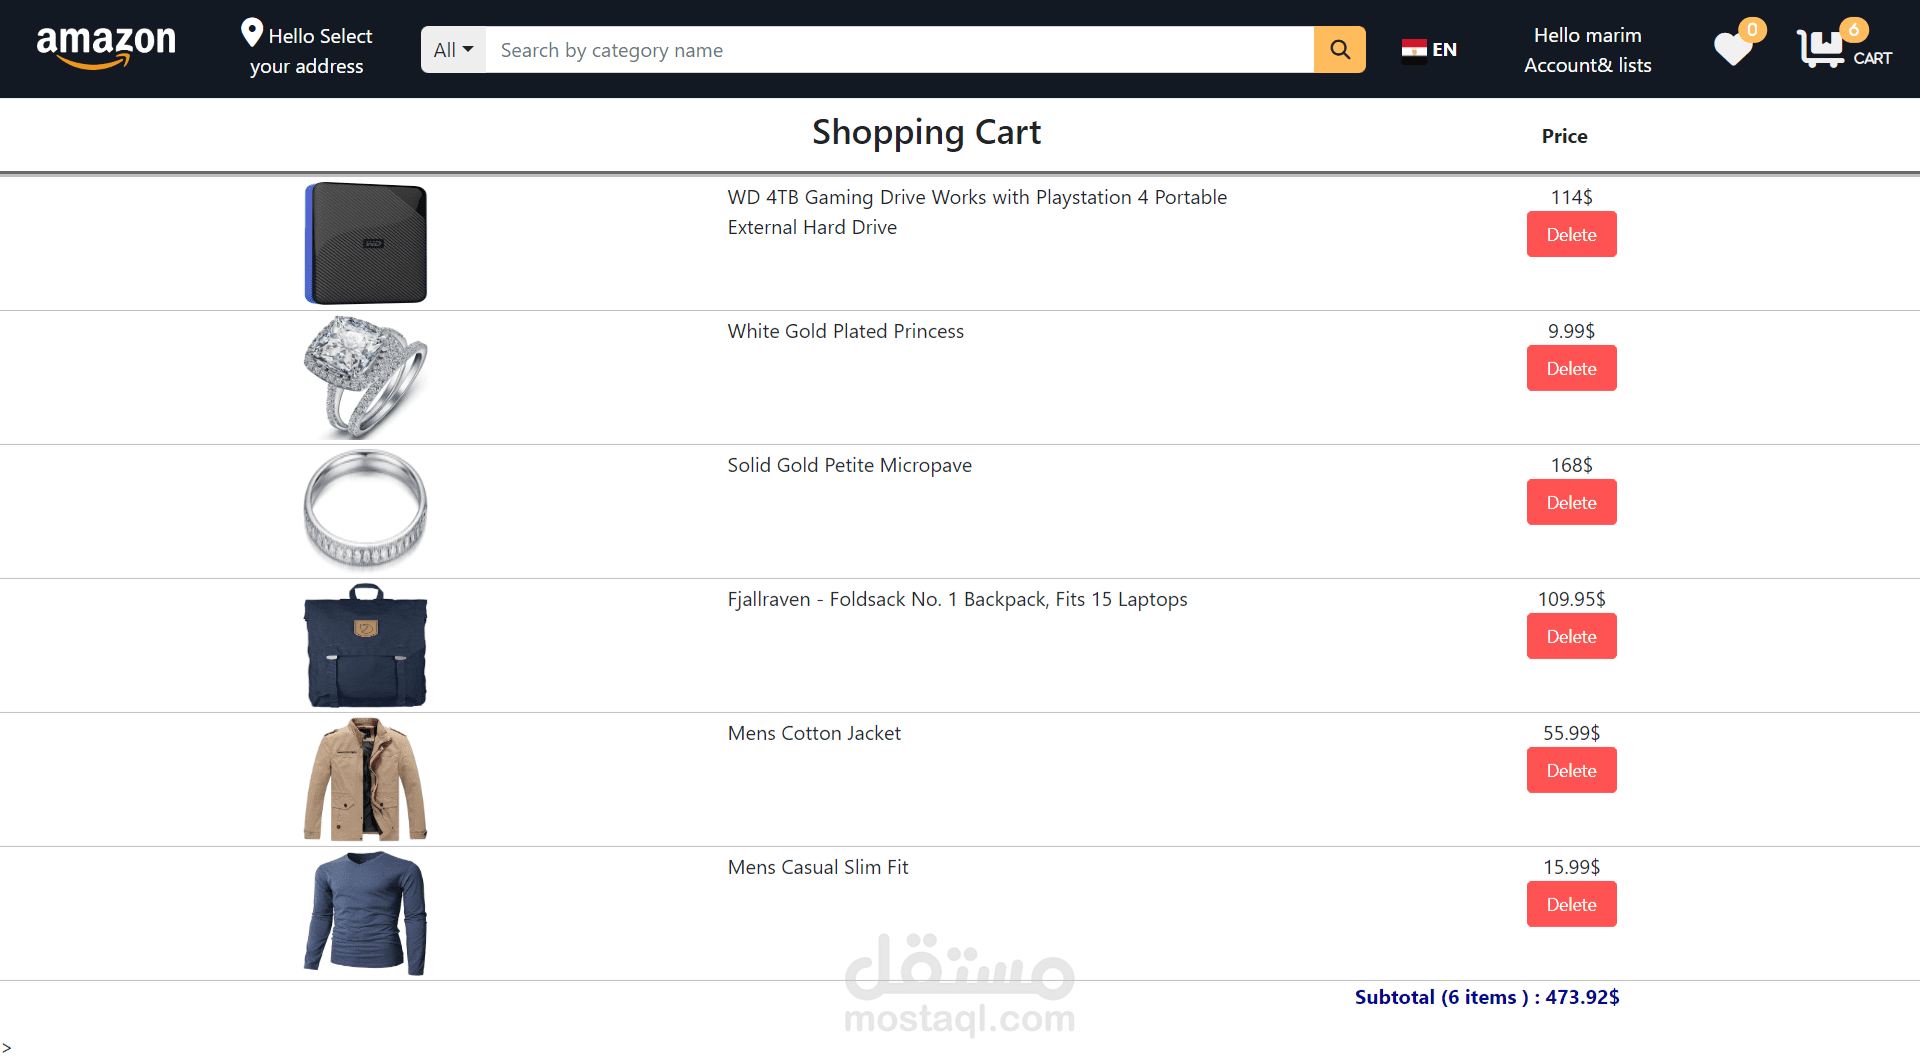Click the Mens Cotton Jacket title
Image resolution: width=1920 pixels, height=1060 pixels.
point(814,733)
